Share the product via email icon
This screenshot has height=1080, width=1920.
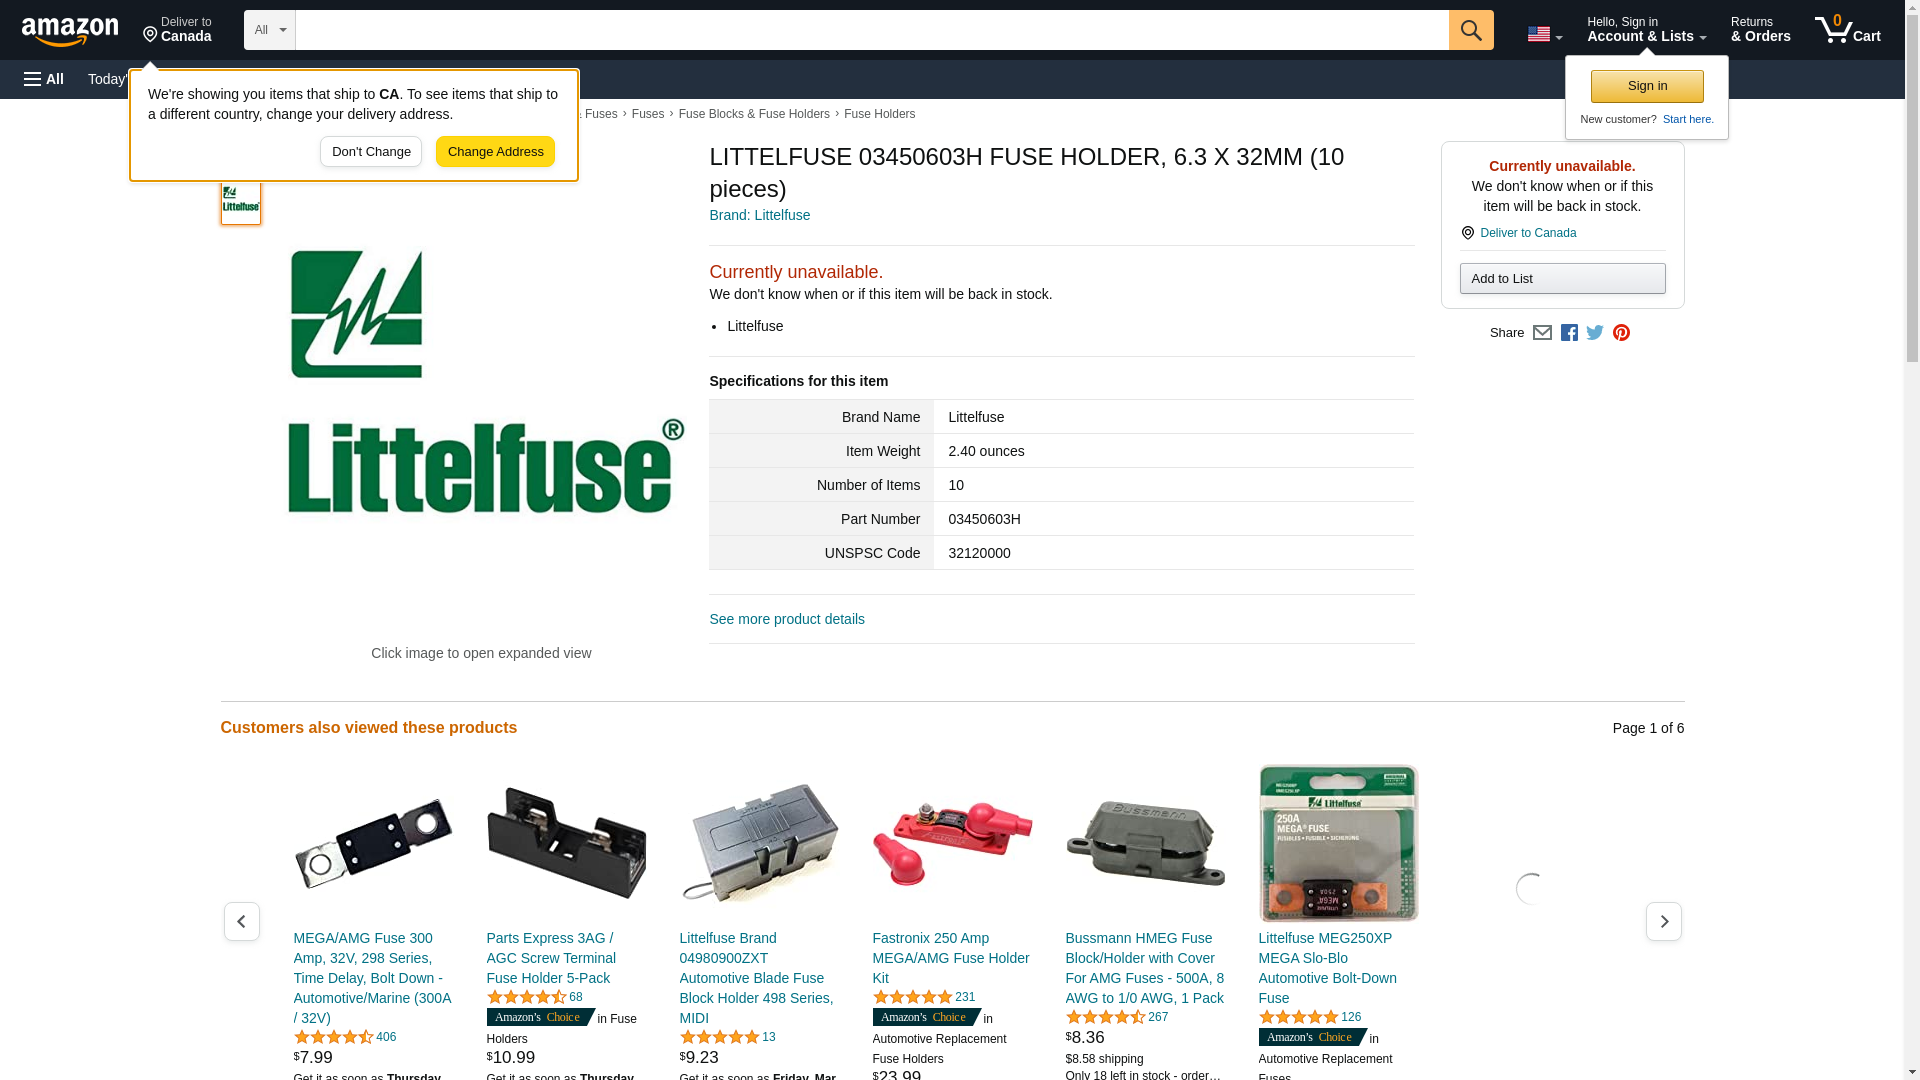point(1542,333)
